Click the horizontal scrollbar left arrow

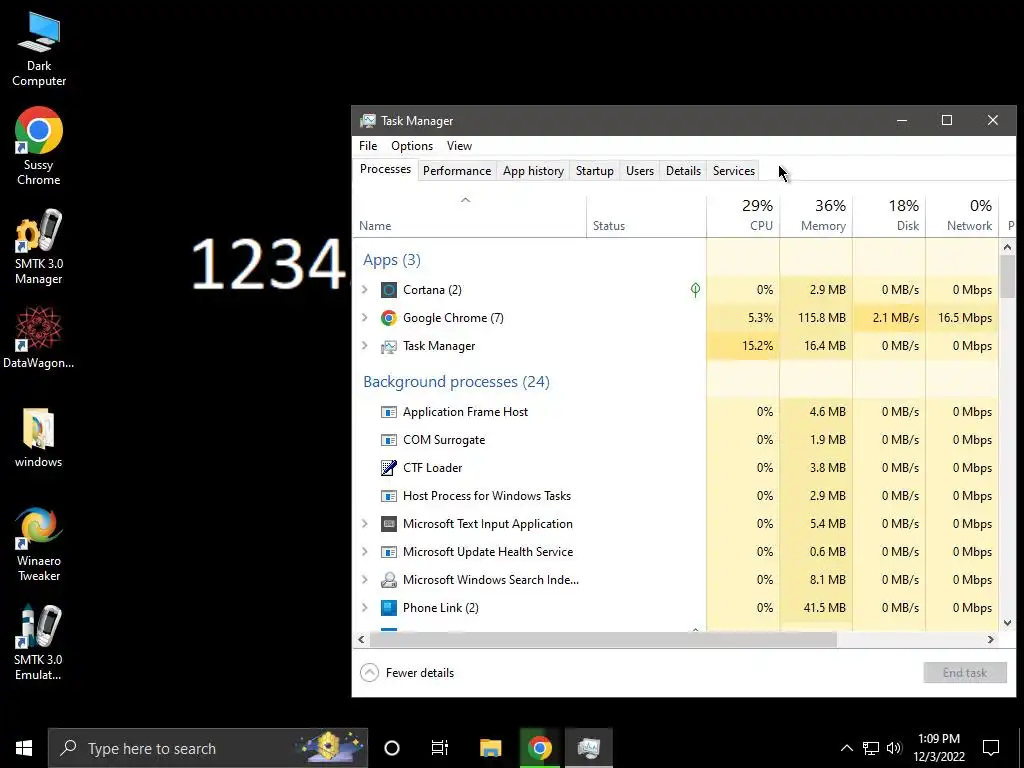pyautogui.click(x=361, y=639)
